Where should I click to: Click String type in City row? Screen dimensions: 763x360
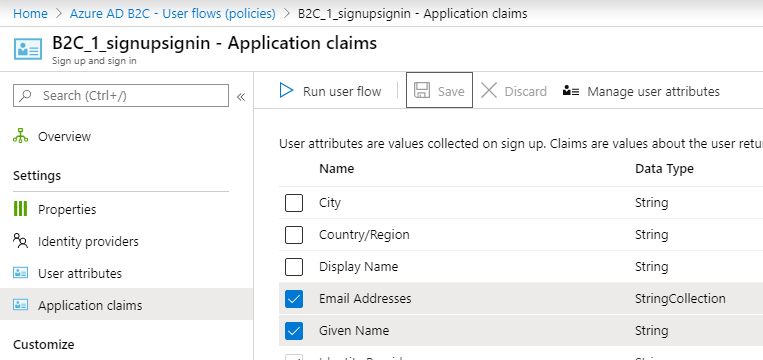coord(651,202)
